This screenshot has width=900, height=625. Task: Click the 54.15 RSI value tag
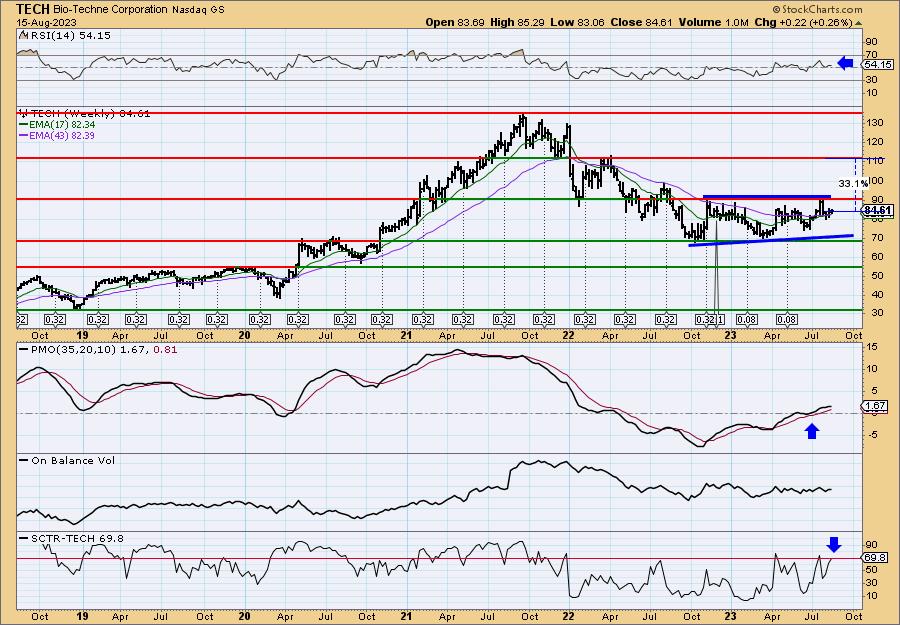878,65
